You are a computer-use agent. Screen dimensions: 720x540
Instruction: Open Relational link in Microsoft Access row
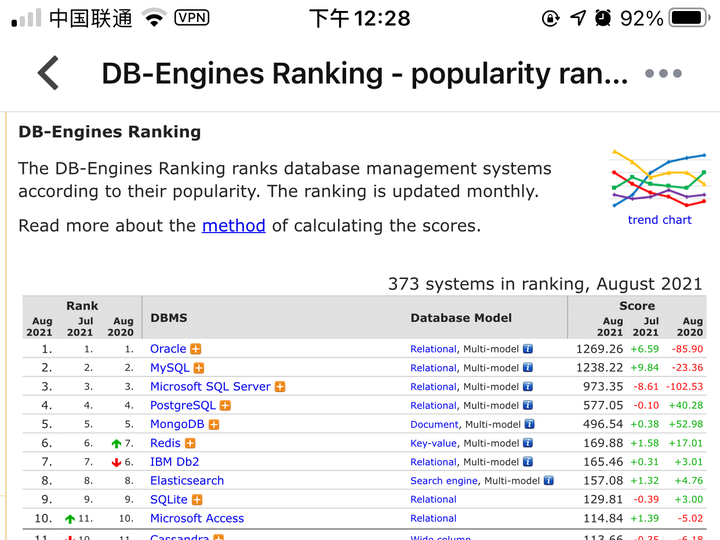pyautogui.click(x=433, y=518)
